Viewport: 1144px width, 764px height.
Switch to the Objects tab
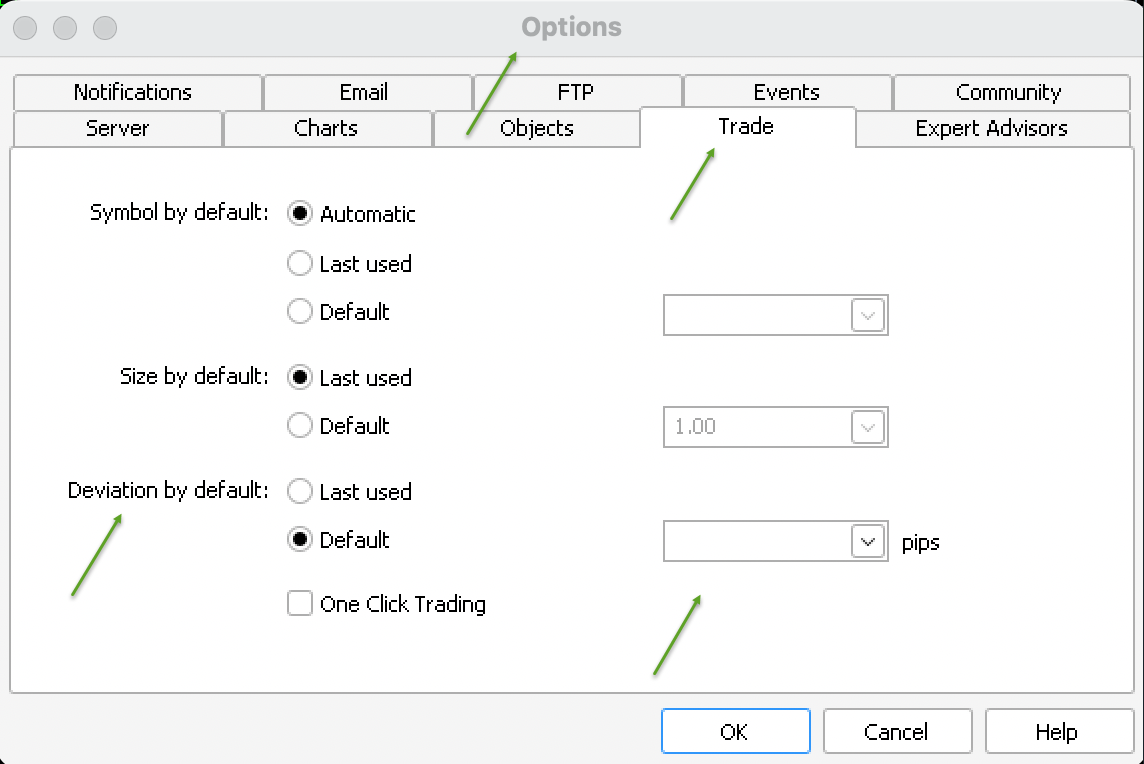click(x=536, y=128)
